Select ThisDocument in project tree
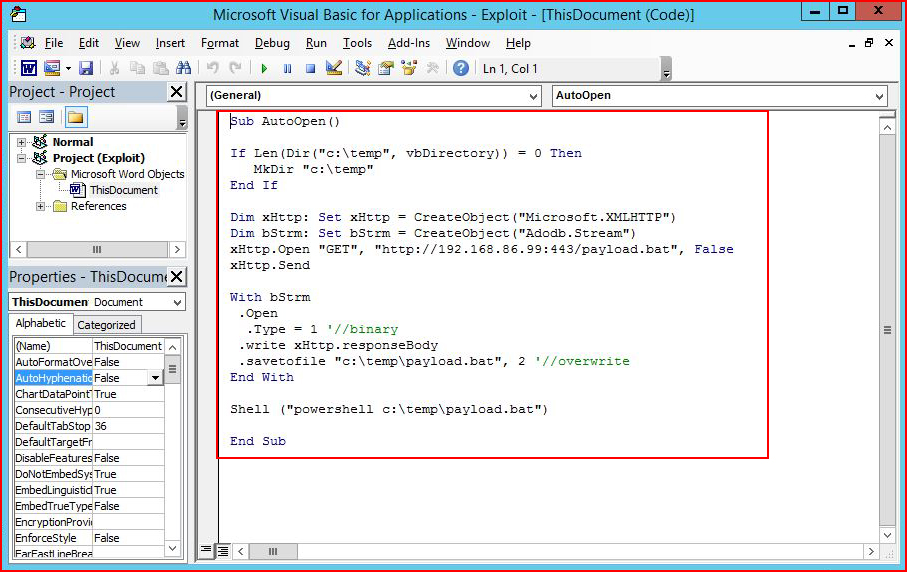Image resolution: width=907 pixels, height=572 pixels. pos(123,190)
